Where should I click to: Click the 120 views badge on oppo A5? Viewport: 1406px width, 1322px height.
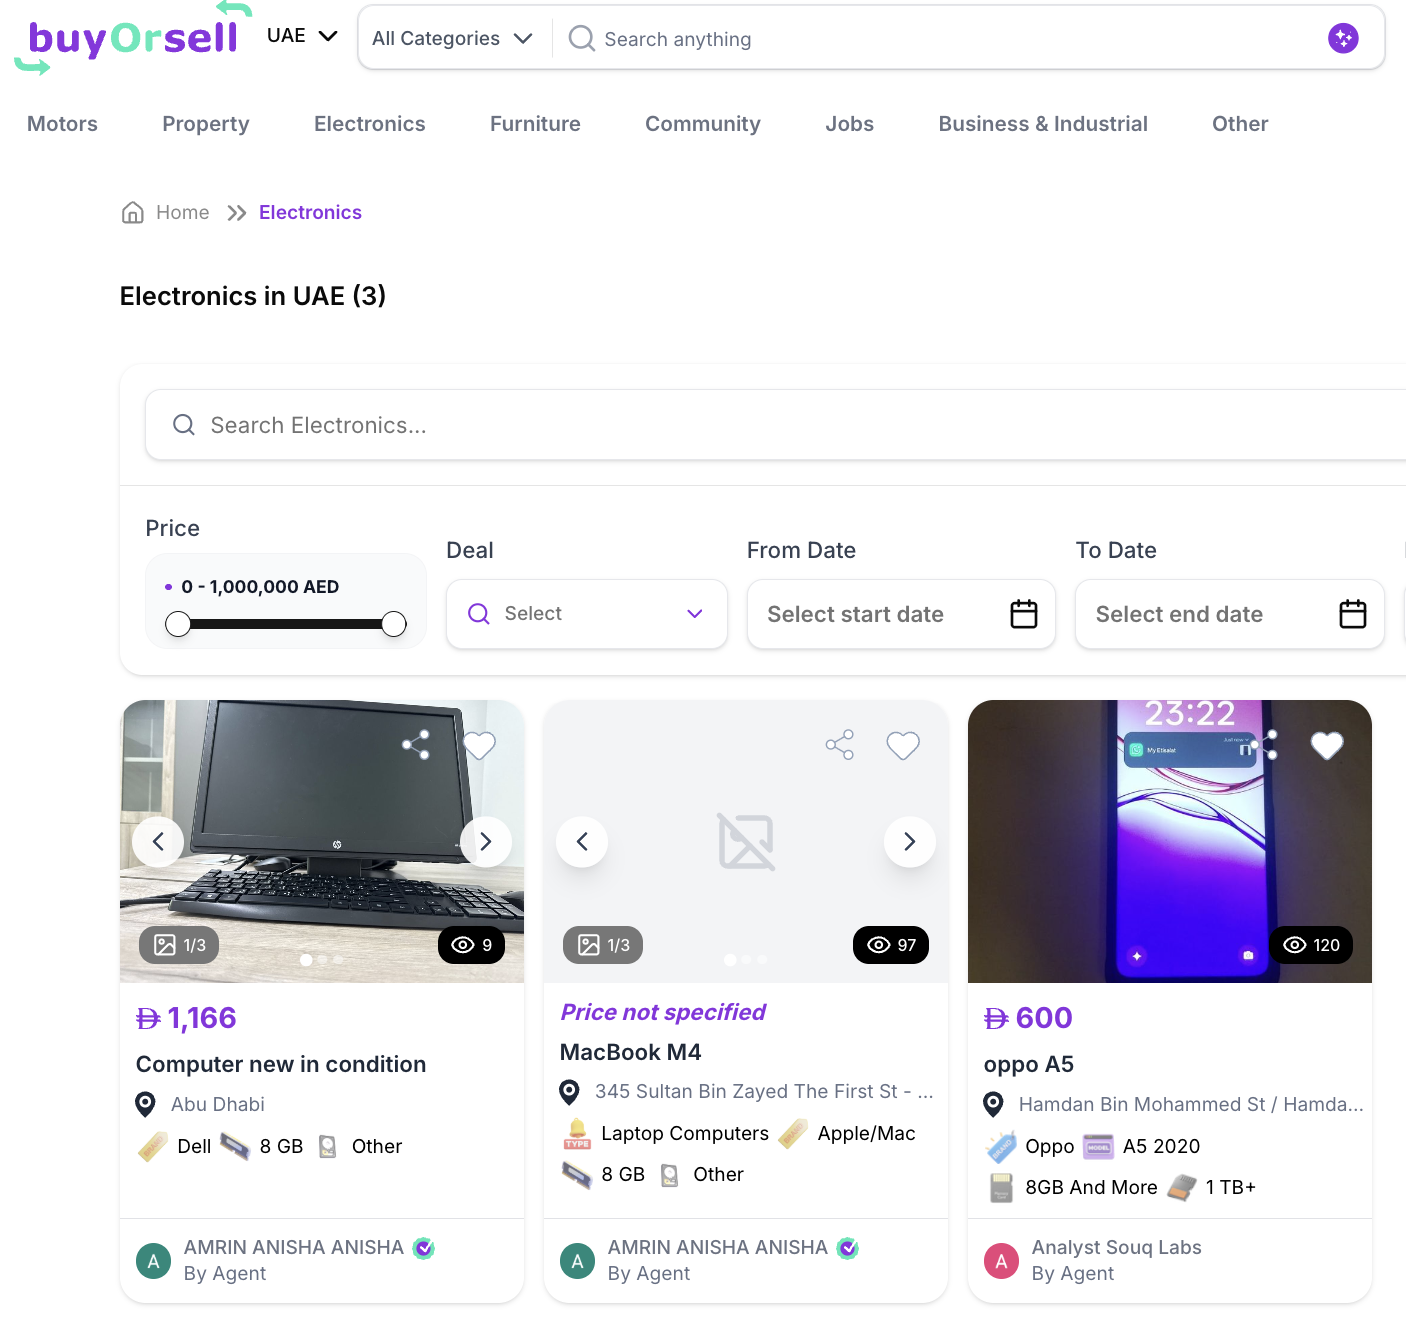(x=1311, y=945)
